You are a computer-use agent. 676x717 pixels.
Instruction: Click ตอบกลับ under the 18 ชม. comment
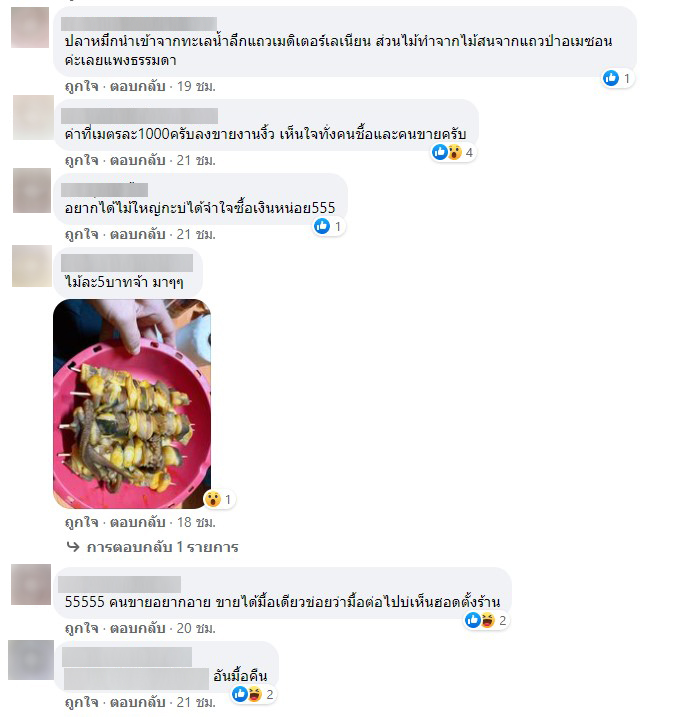pyautogui.click(x=138, y=522)
